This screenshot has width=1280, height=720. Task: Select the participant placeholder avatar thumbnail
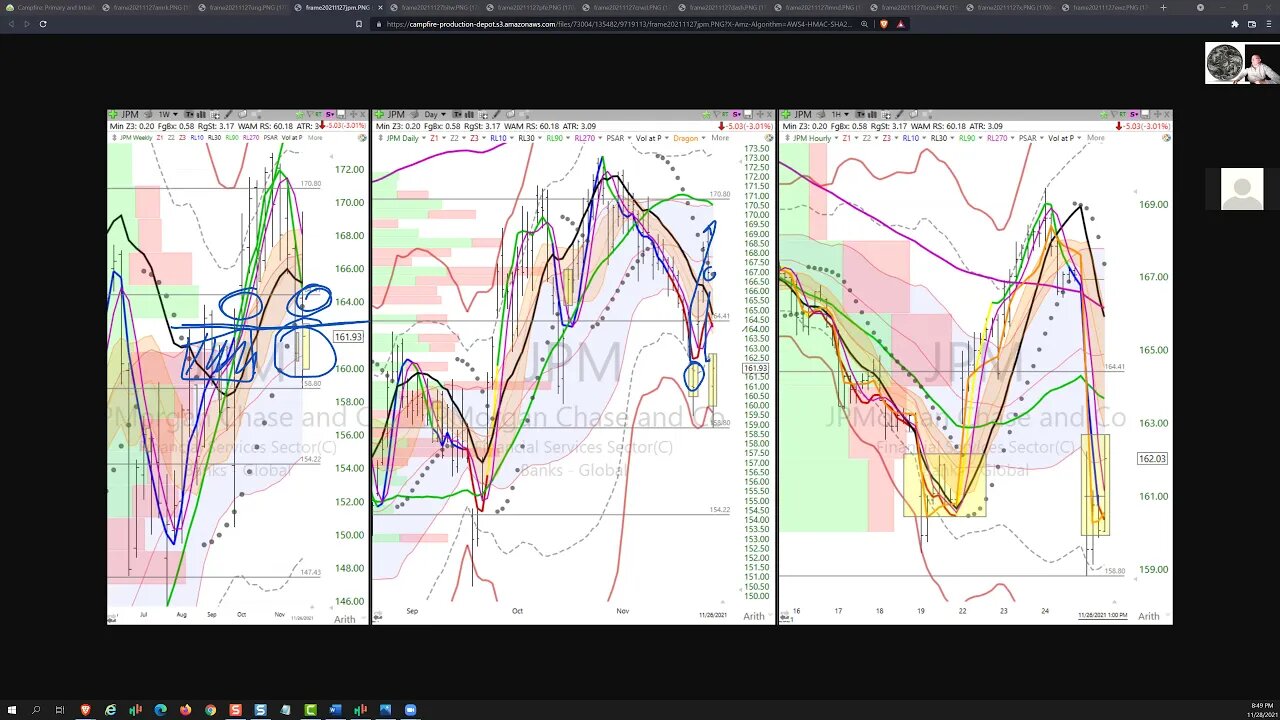[x=1242, y=190]
